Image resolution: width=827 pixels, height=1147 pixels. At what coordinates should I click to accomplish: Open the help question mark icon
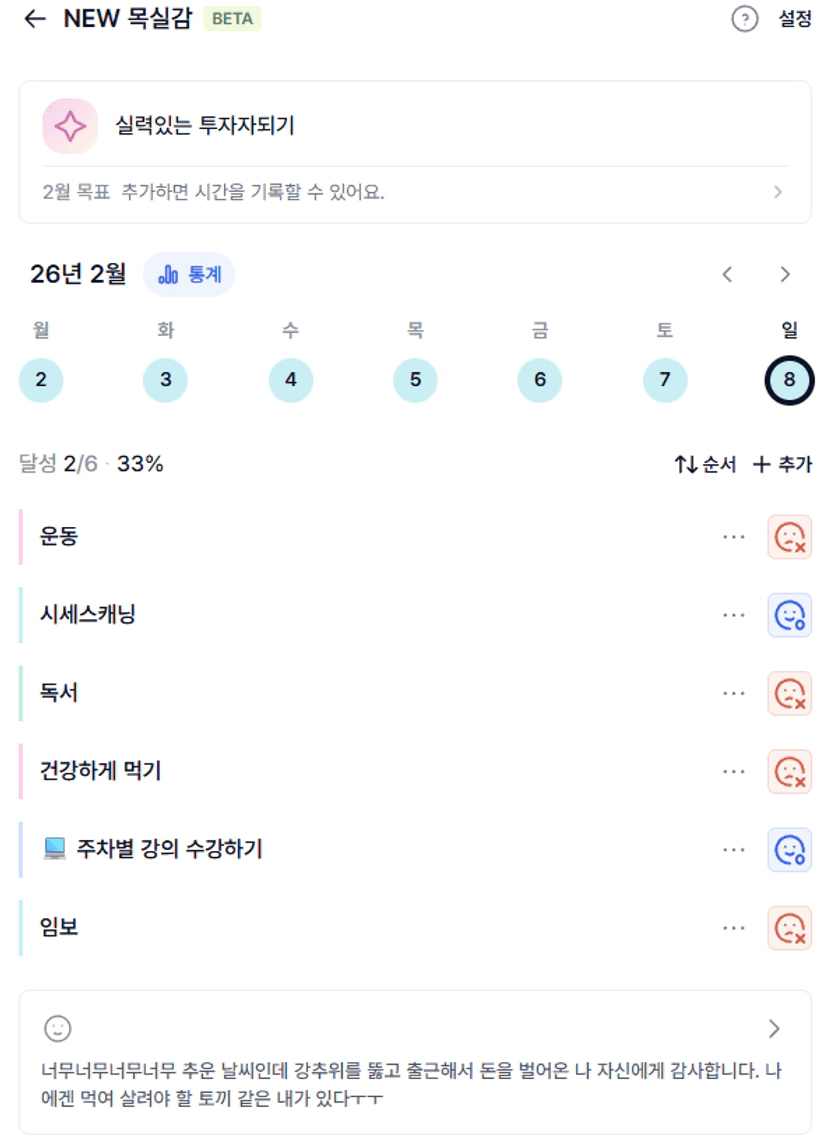745,19
